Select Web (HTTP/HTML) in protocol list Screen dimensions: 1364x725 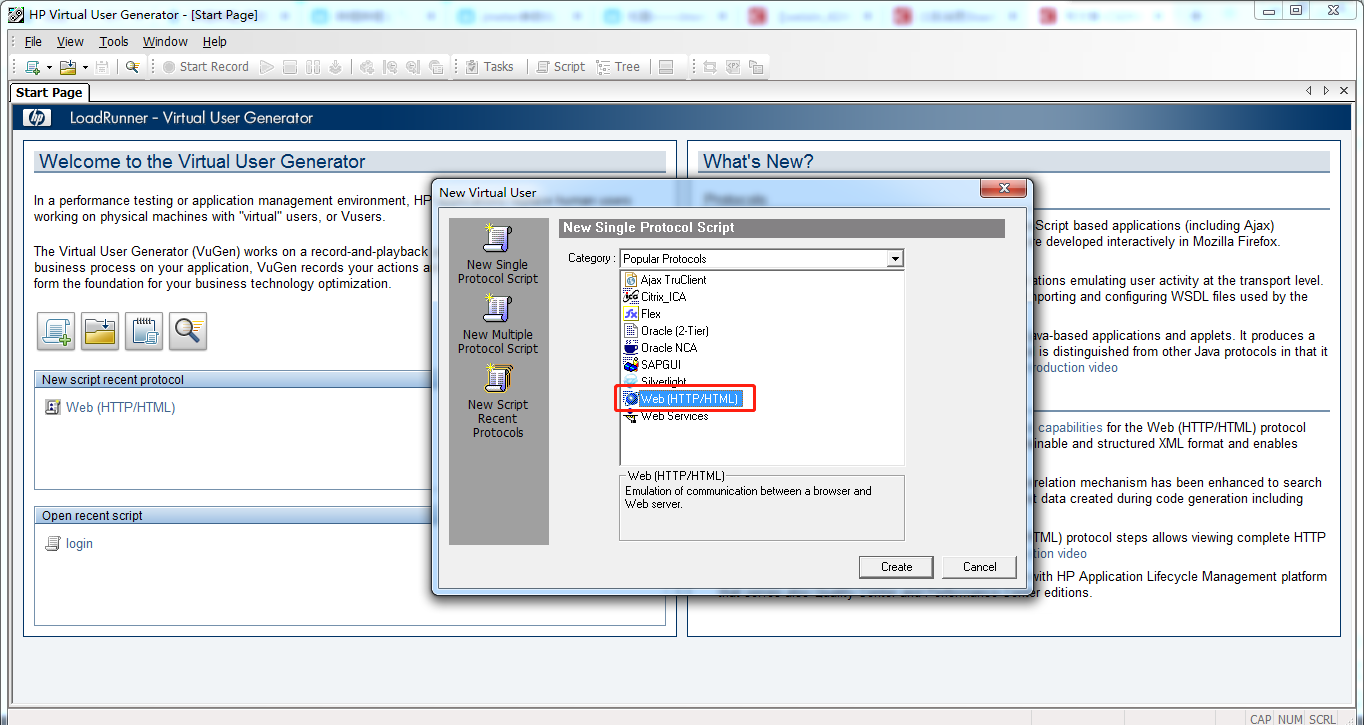tap(682, 399)
